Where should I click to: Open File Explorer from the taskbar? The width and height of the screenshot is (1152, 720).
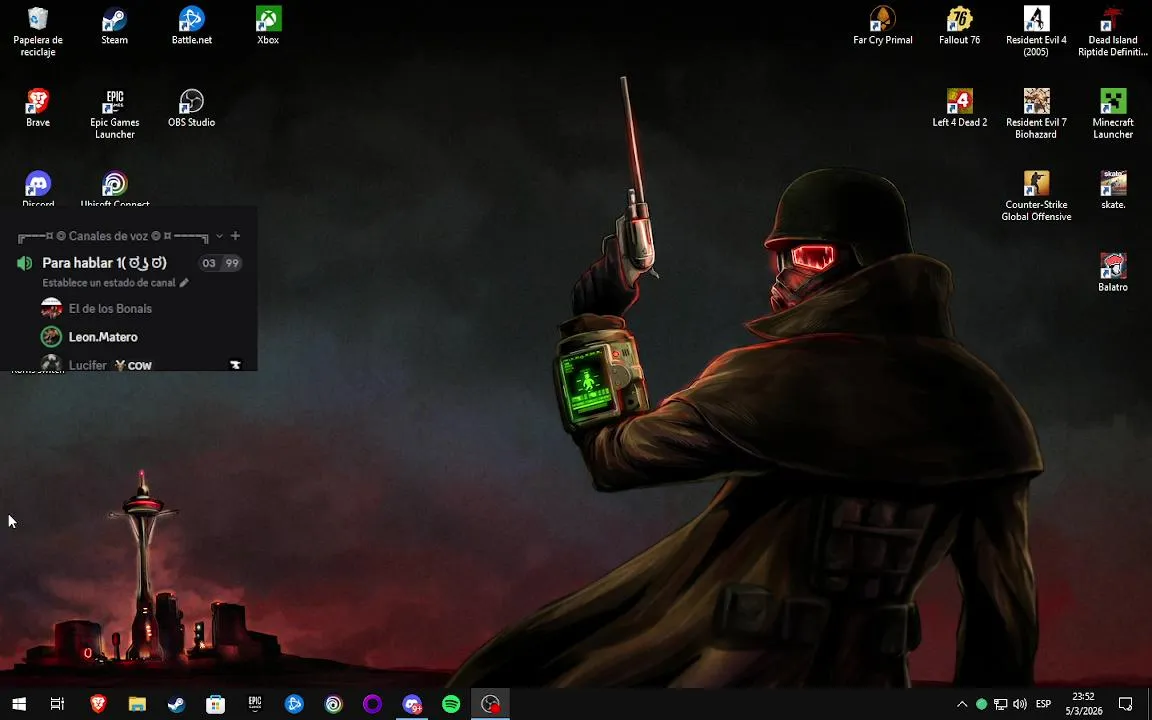137,704
